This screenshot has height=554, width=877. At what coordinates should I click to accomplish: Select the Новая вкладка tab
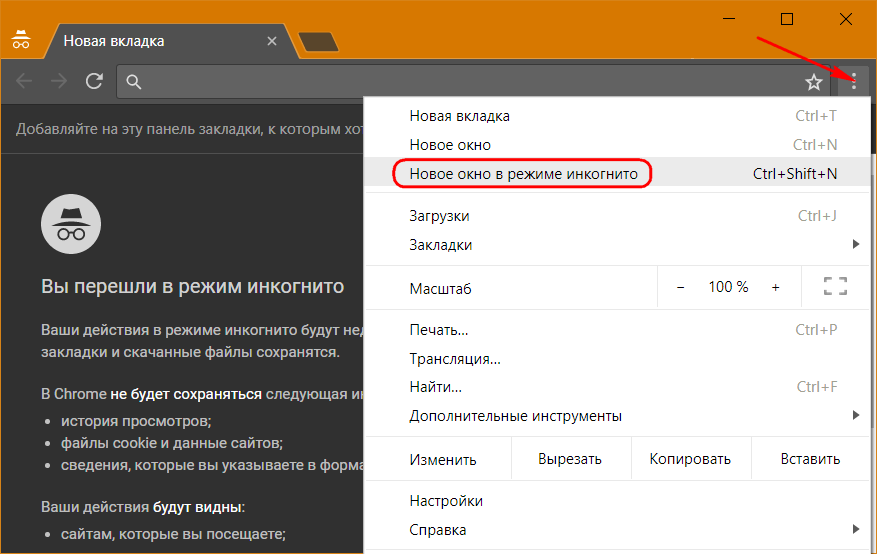click(x=150, y=41)
